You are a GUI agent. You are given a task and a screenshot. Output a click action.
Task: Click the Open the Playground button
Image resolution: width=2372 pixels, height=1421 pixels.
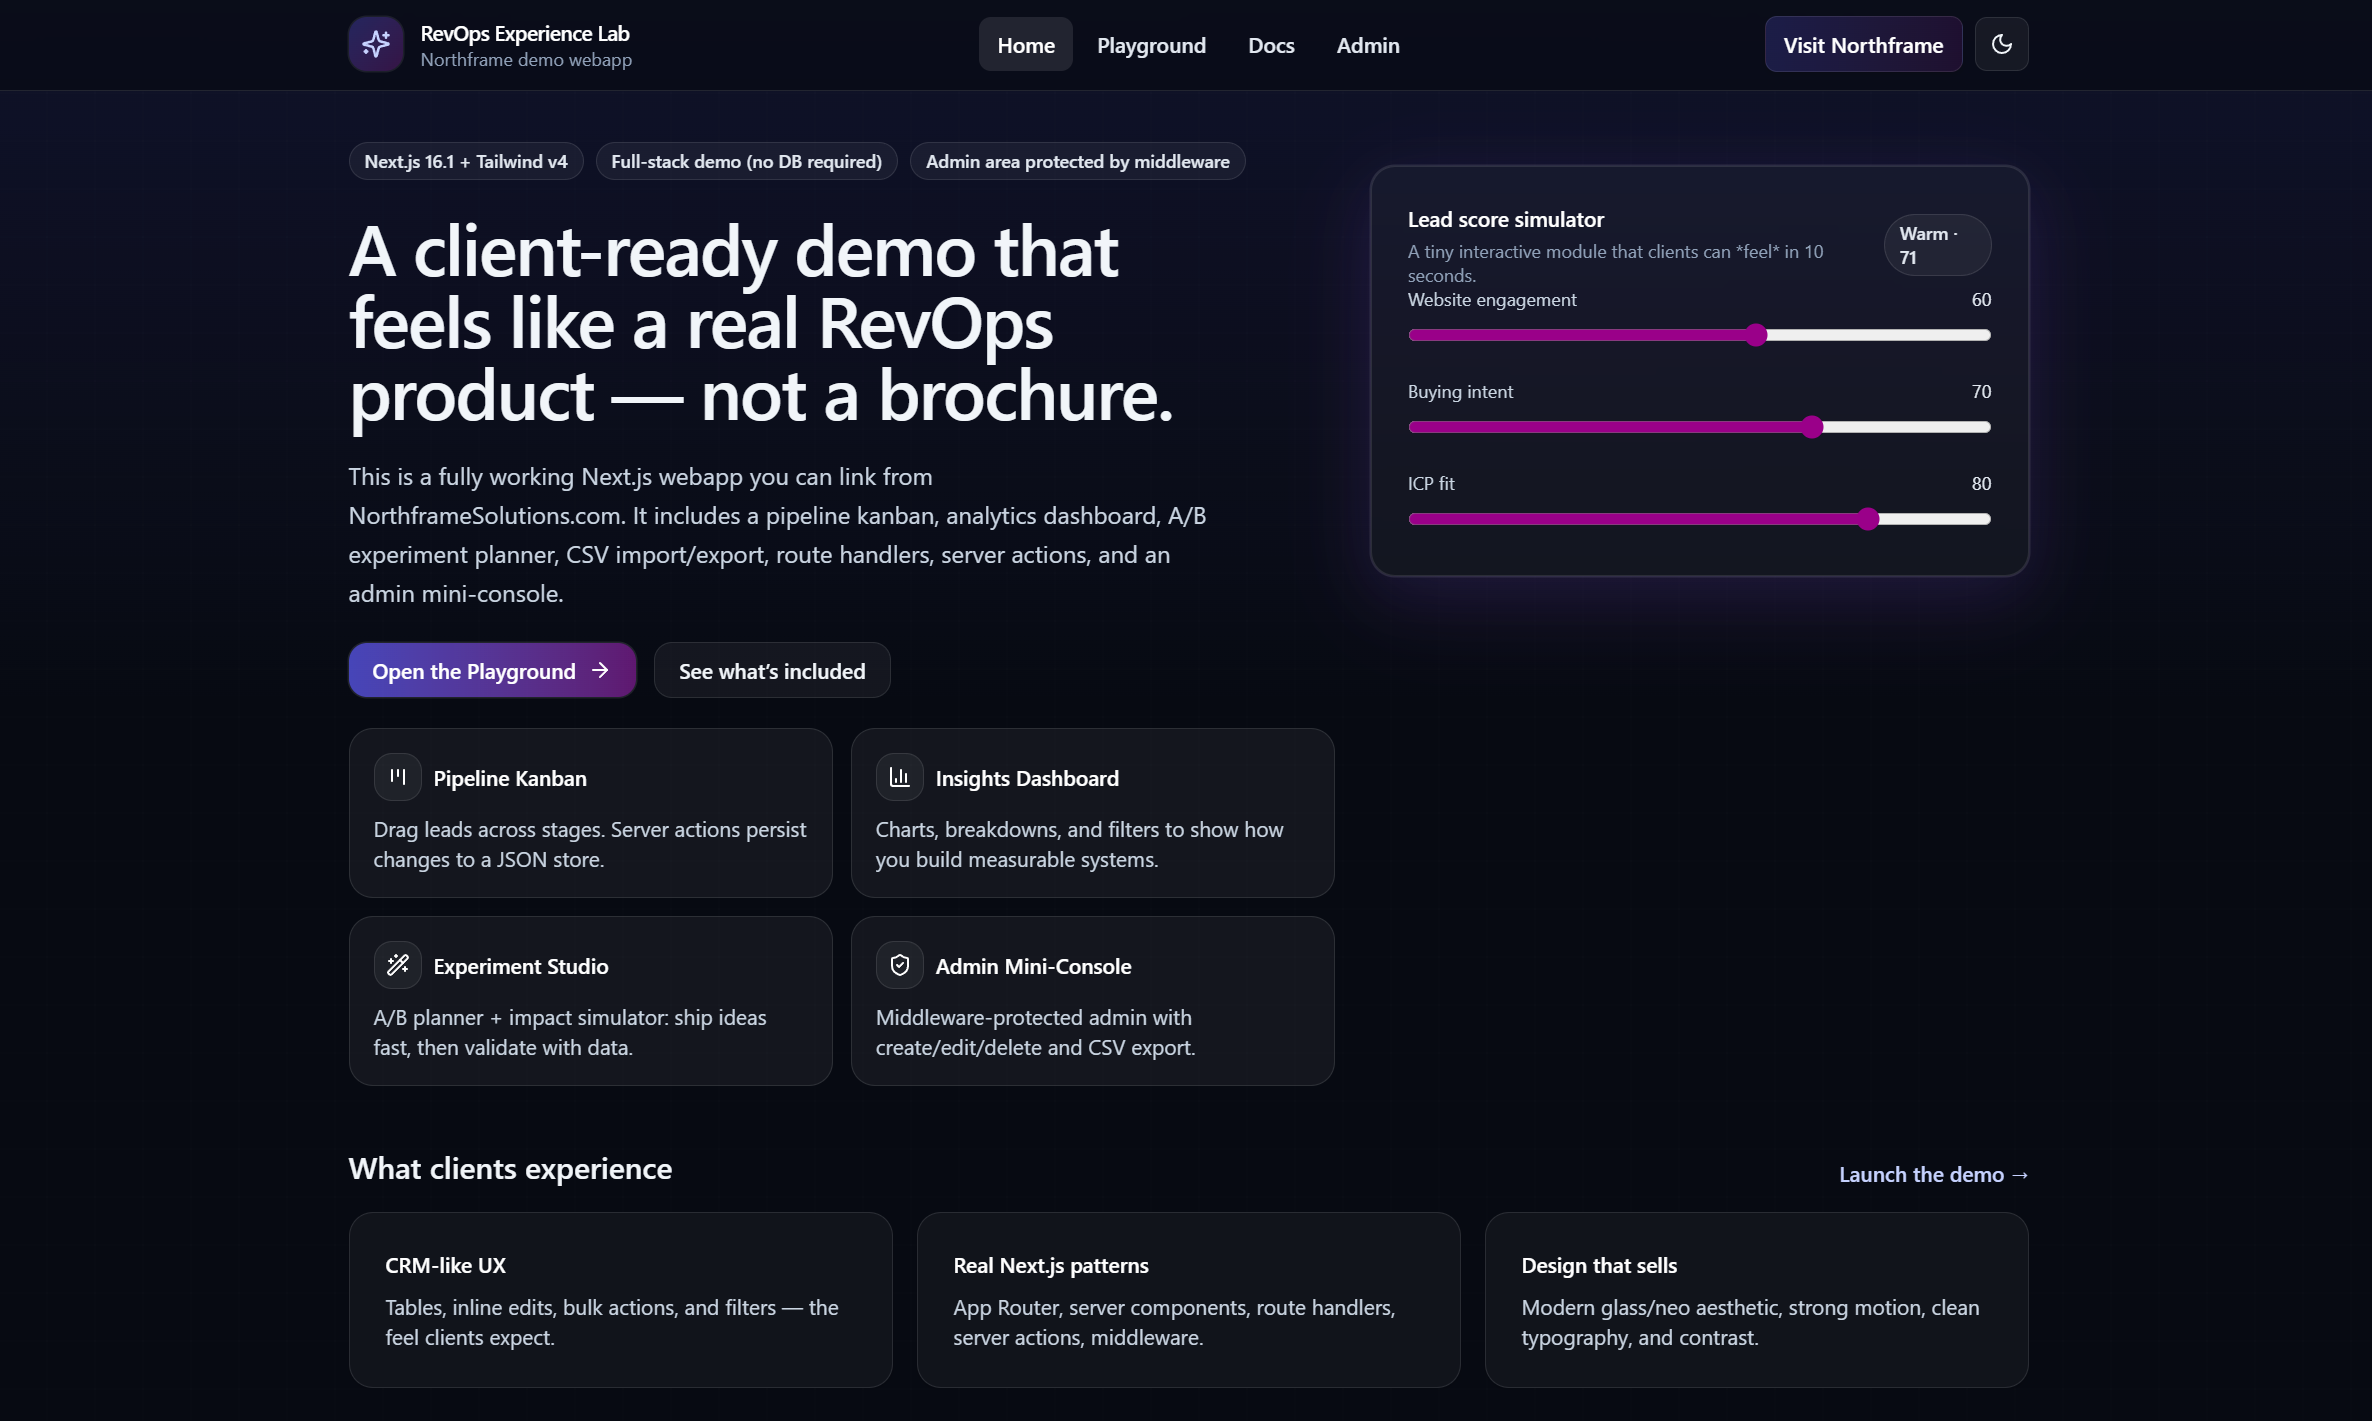coord(491,670)
